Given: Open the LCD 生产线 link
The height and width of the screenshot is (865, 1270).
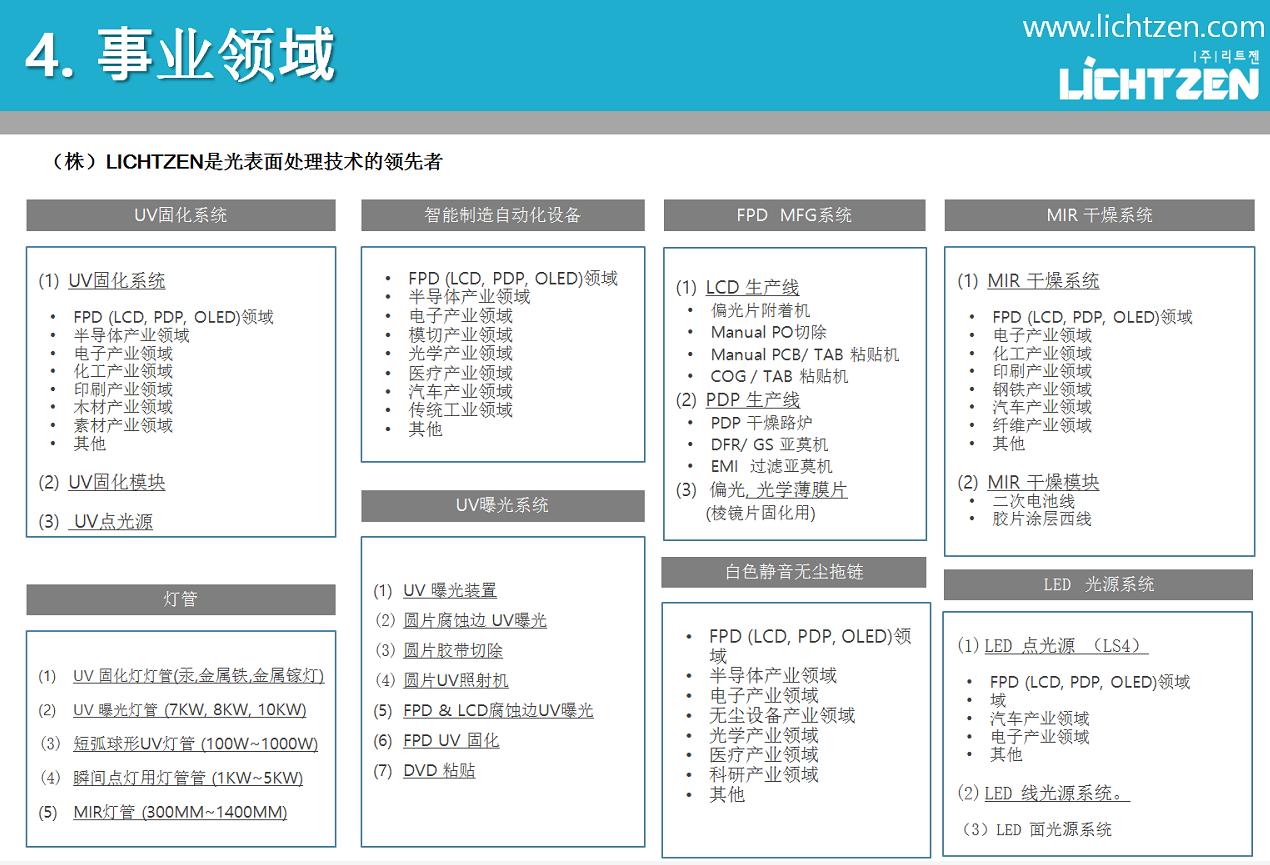Looking at the screenshot, I should (753, 288).
